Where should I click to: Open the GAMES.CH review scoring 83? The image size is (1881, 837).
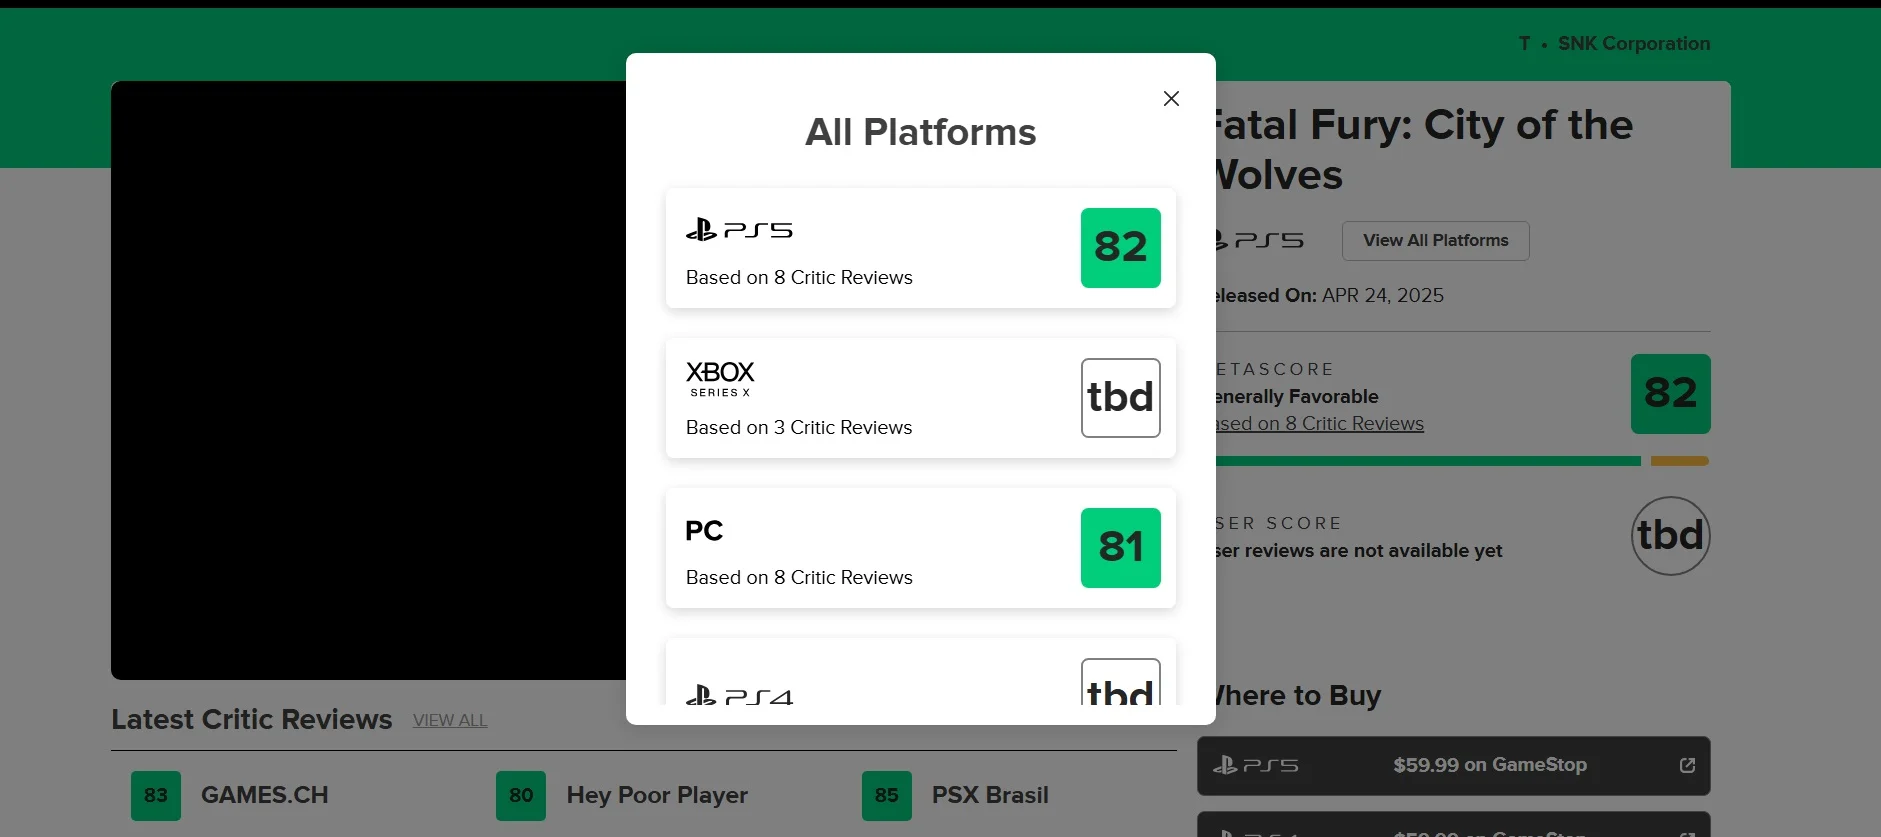click(x=264, y=795)
